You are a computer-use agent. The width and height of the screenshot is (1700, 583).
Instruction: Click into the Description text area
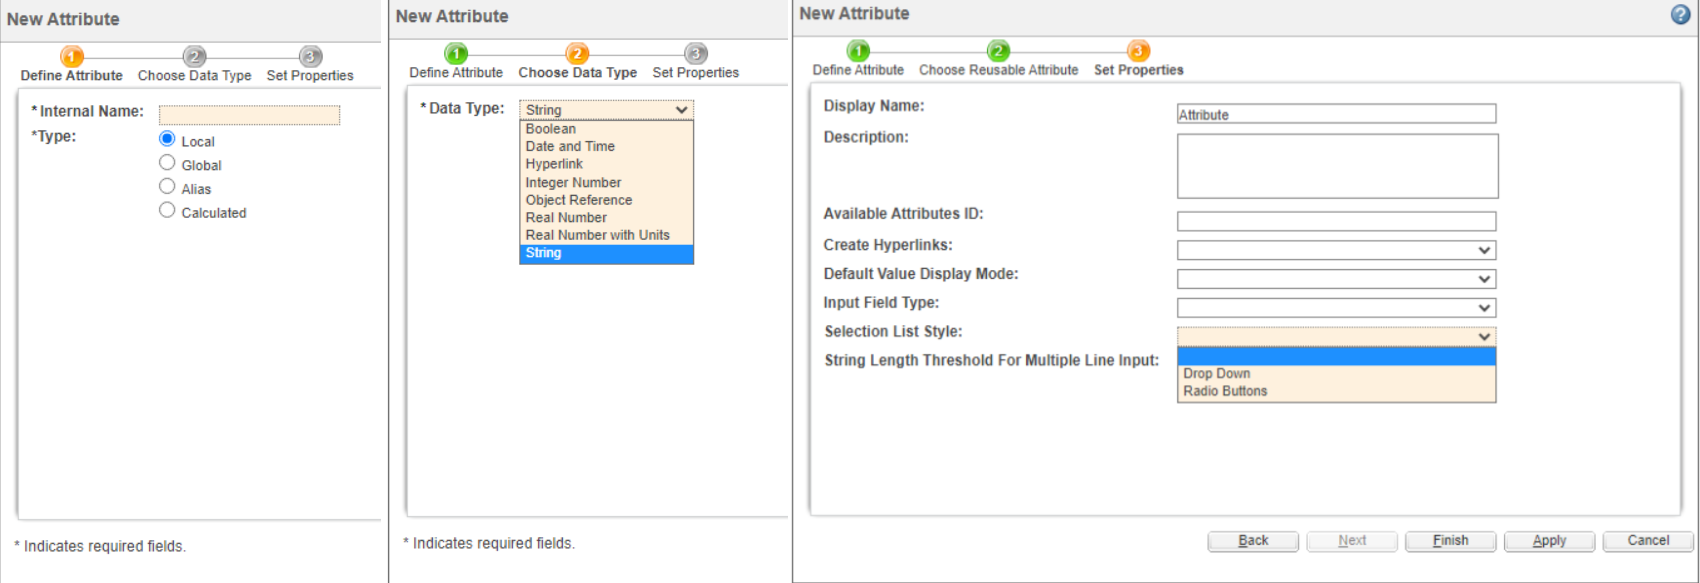coord(1337,166)
